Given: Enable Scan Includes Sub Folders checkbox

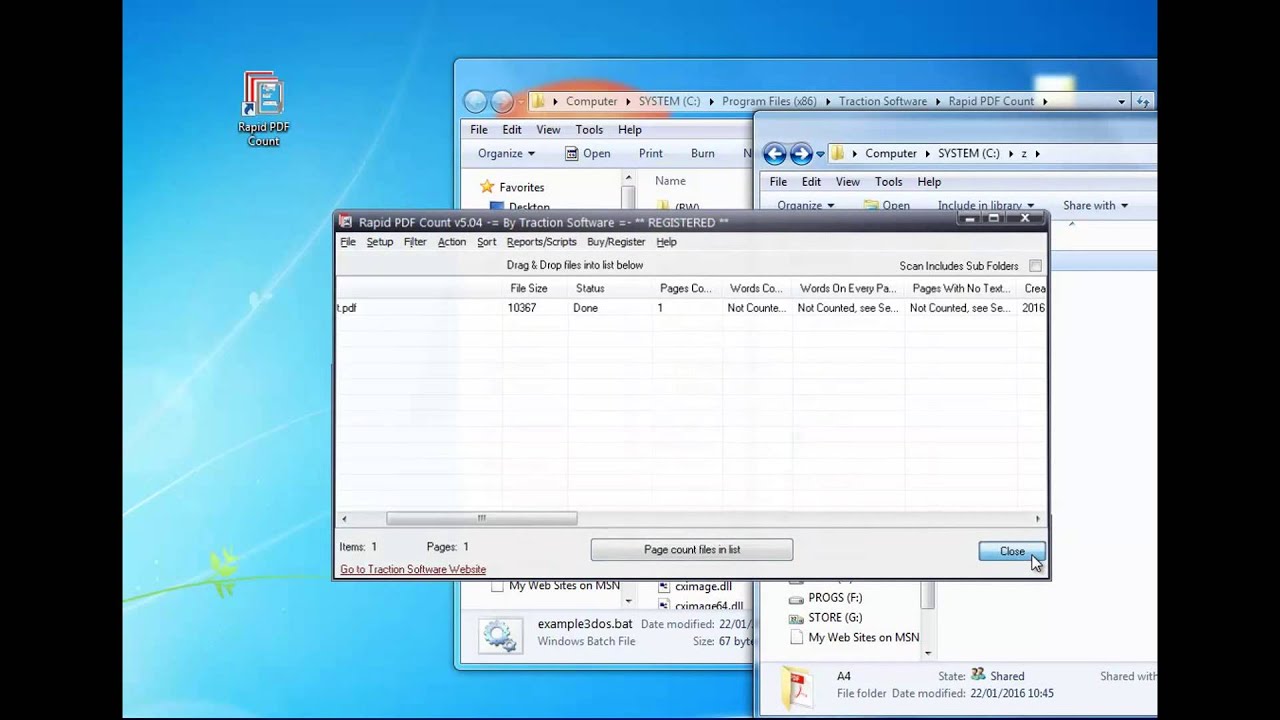Looking at the screenshot, I should [x=1035, y=266].
